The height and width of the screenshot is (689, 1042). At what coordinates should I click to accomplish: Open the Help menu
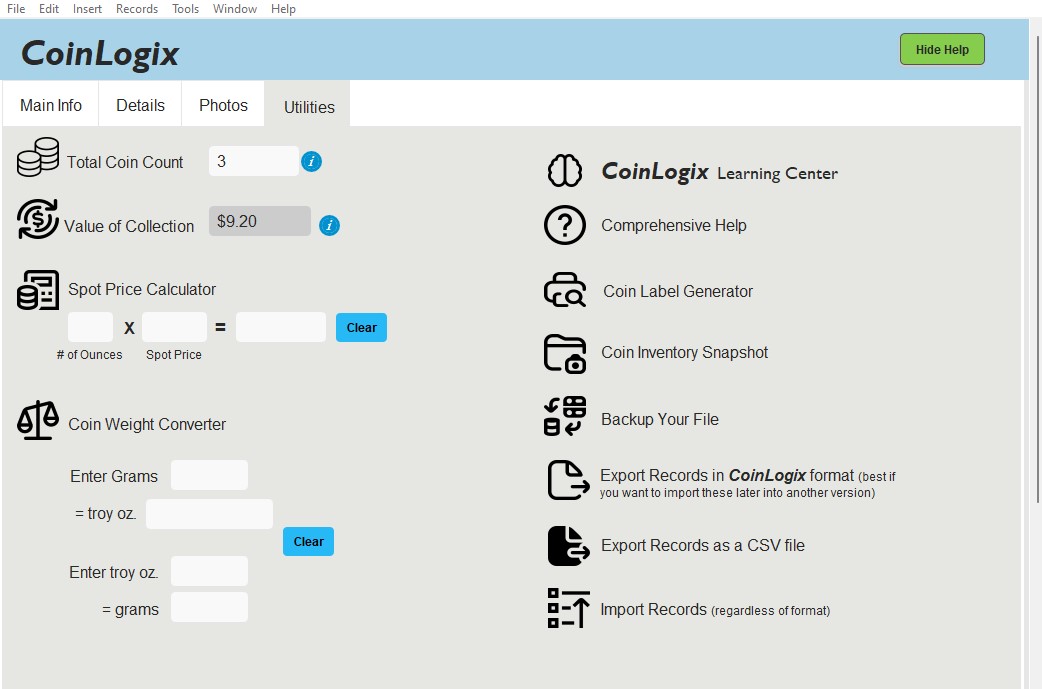[x=283, y=9]
